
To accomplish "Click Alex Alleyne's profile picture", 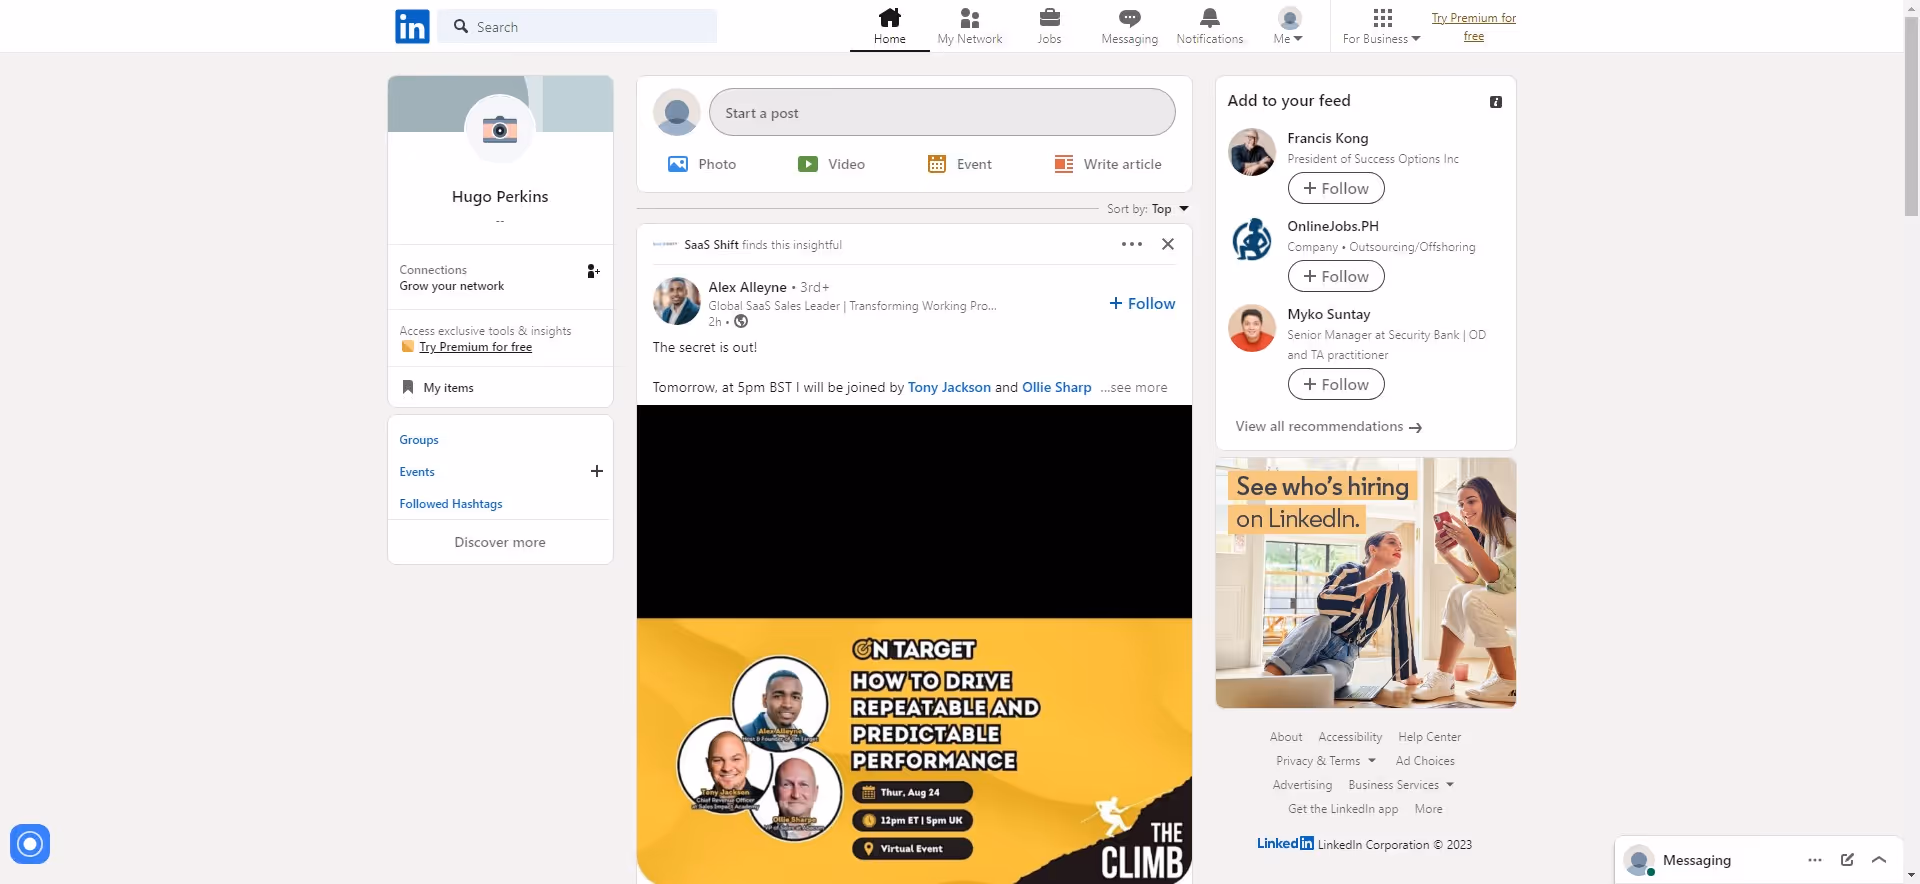I will (x=677, y=301).
